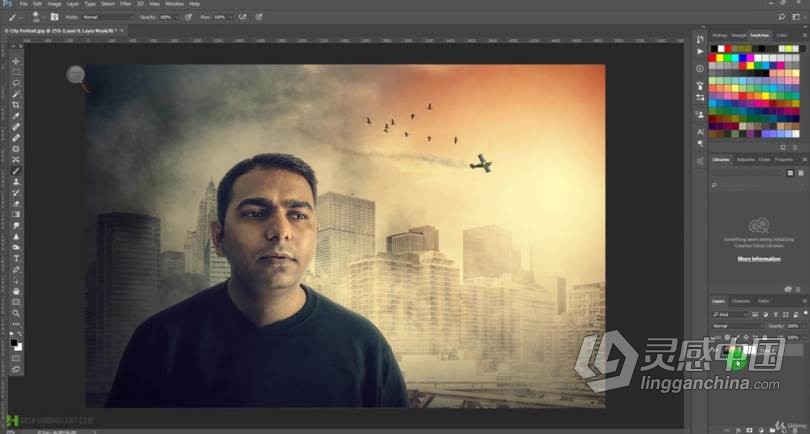Open the File menu
810x434 pixels.
click(x=23, y=4)
